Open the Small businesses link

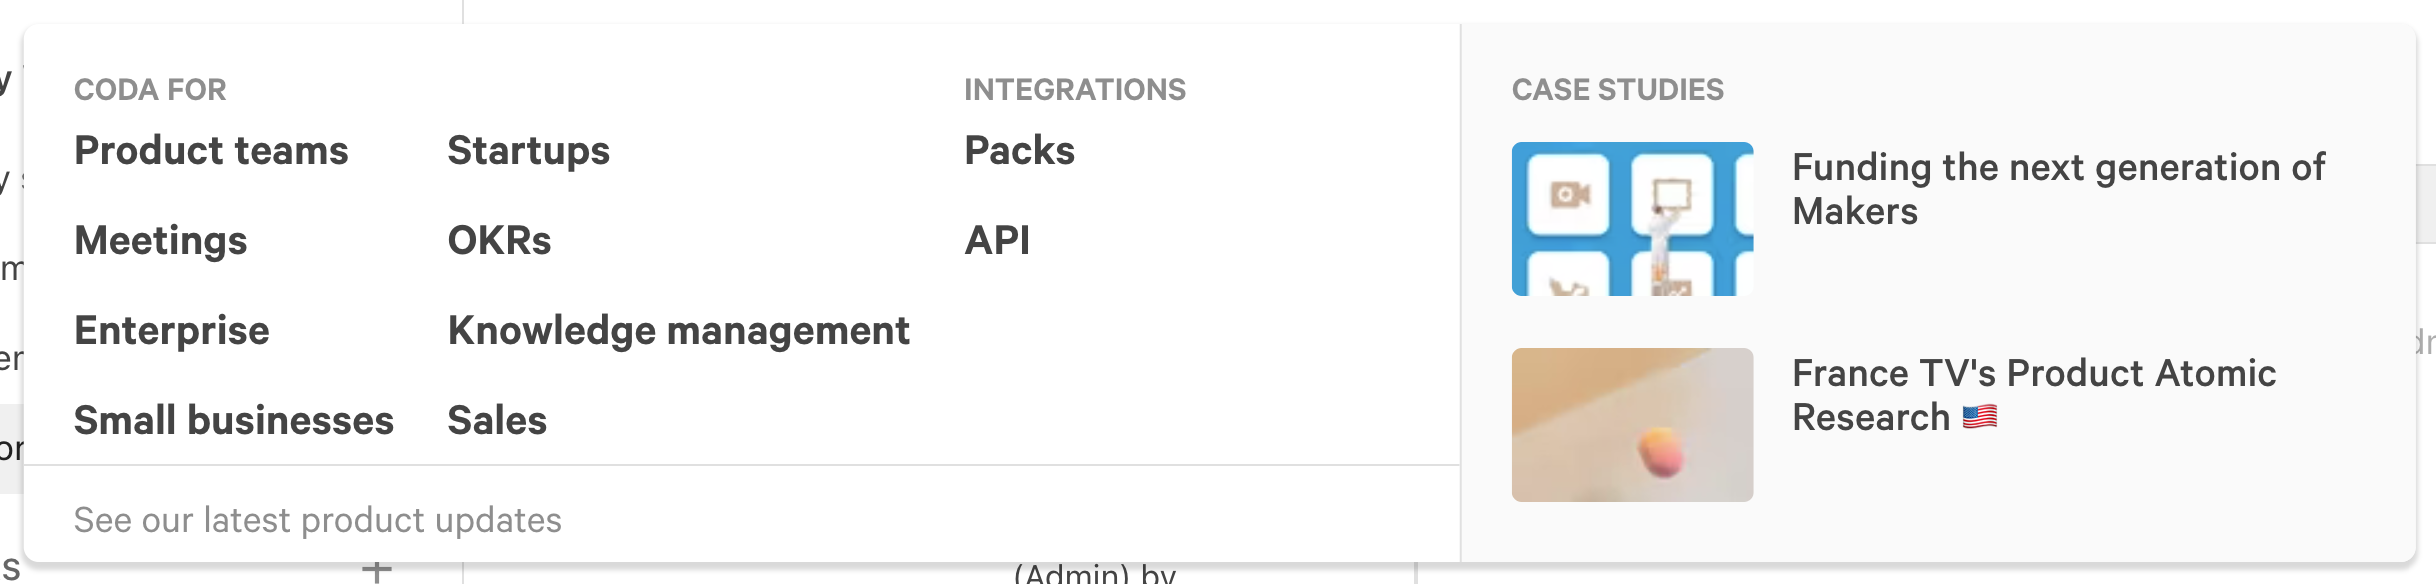click(233, 421)
